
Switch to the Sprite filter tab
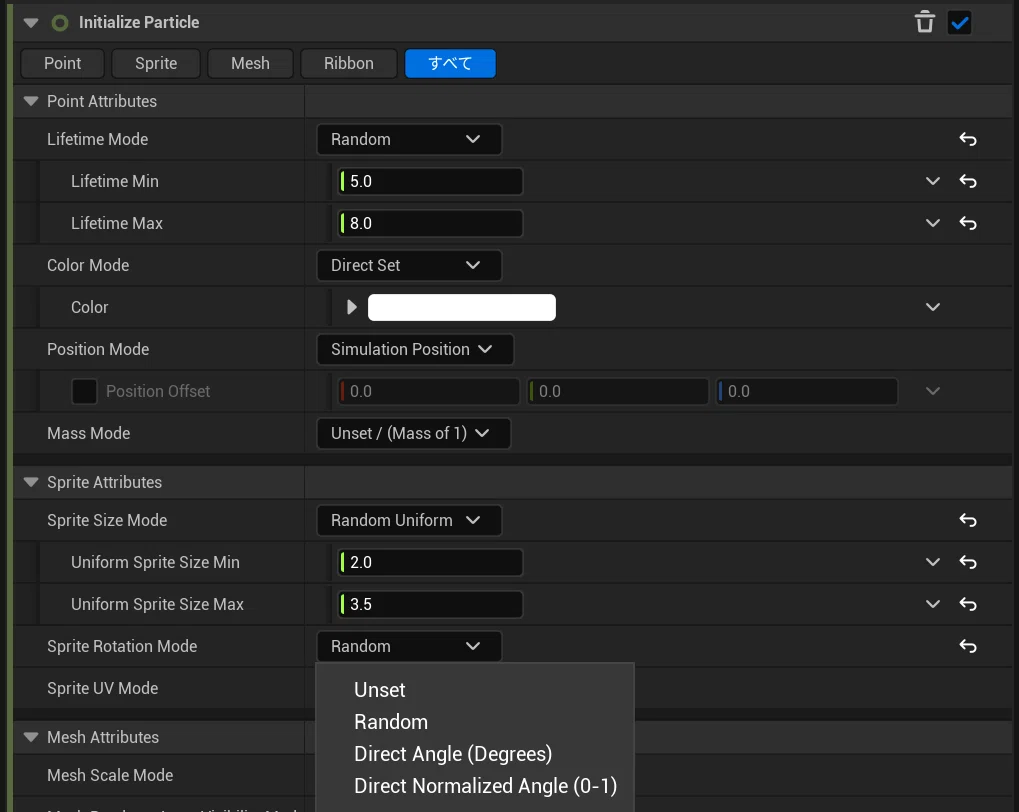(x=156, y=63)
